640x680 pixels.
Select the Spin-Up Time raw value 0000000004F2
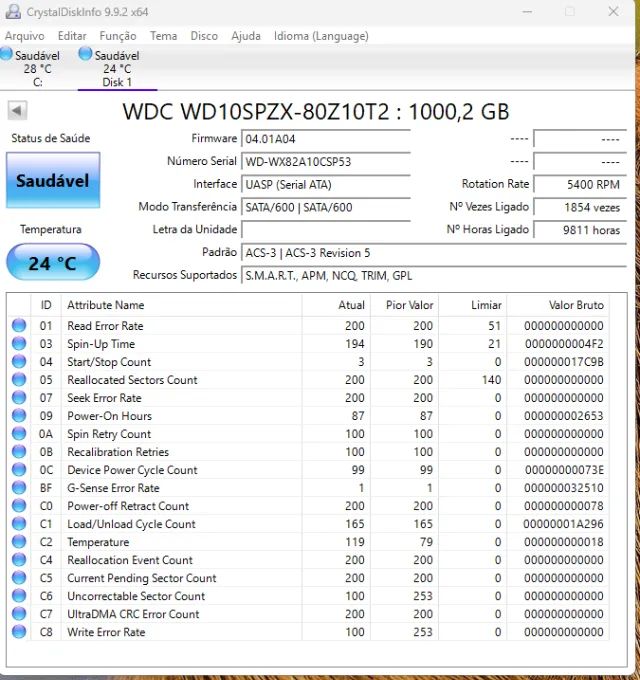click(x=564, y=344)
